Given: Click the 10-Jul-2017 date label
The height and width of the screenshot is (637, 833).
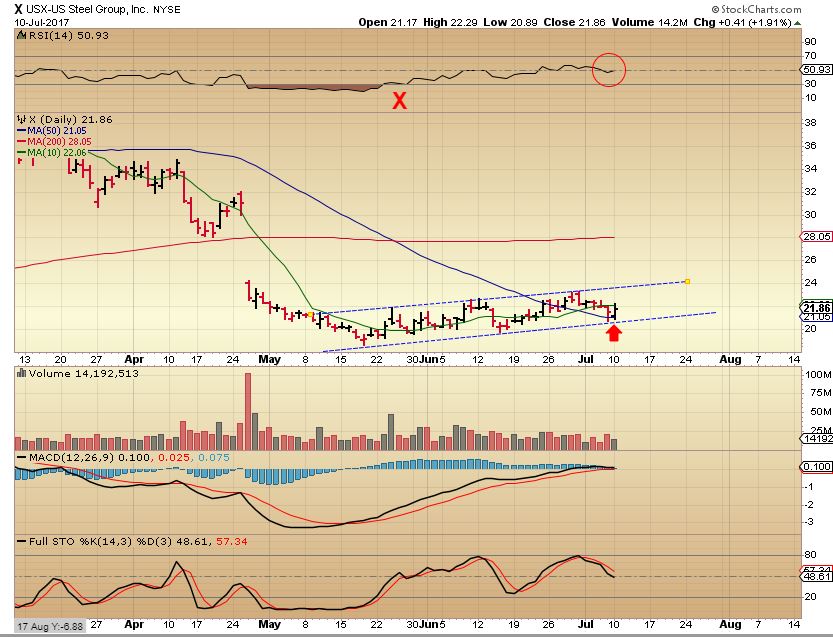Looking at the screenshot, I should click(41, 23).
